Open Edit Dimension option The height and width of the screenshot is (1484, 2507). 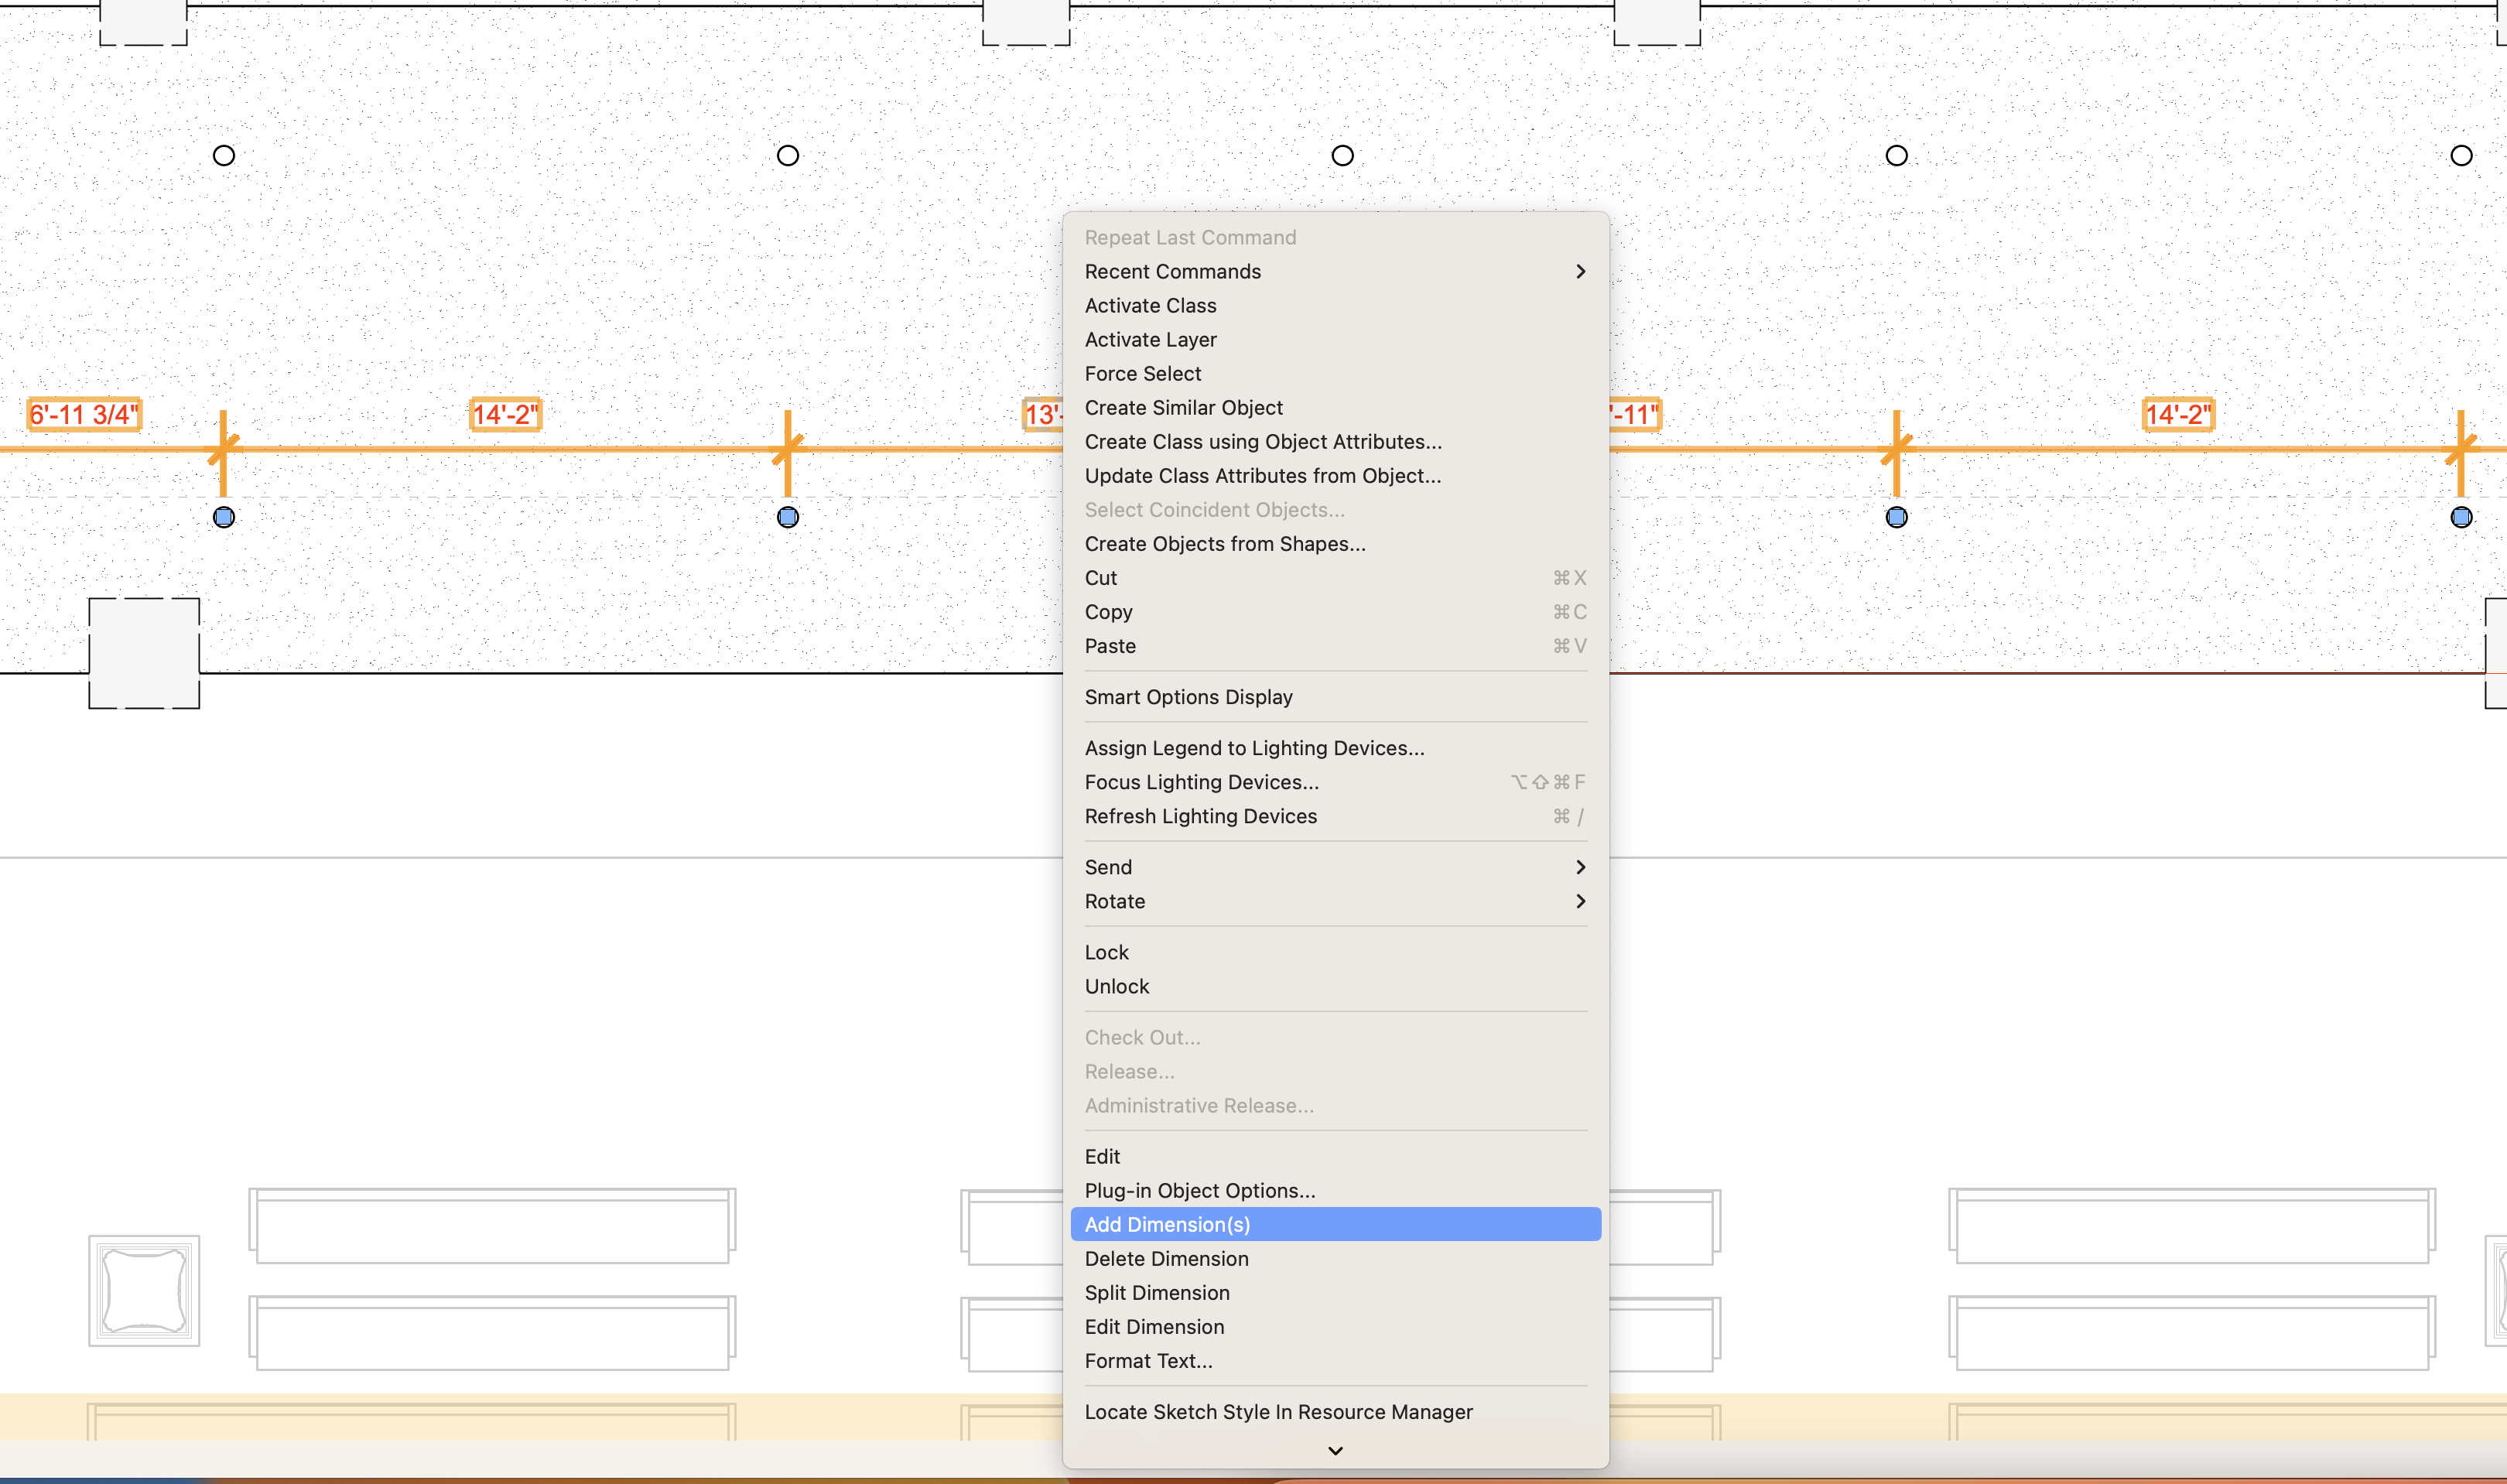click(1154, 1326)
